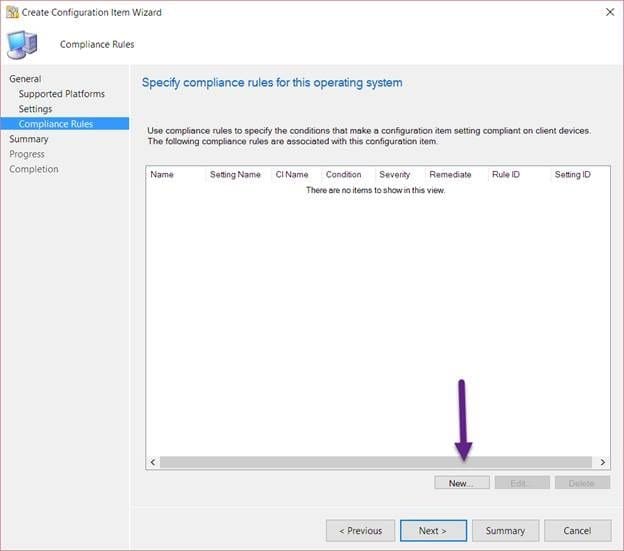This screenshot has height=551, width=624.
Task: Go back with the Previous button
Action: coord(360,531)
